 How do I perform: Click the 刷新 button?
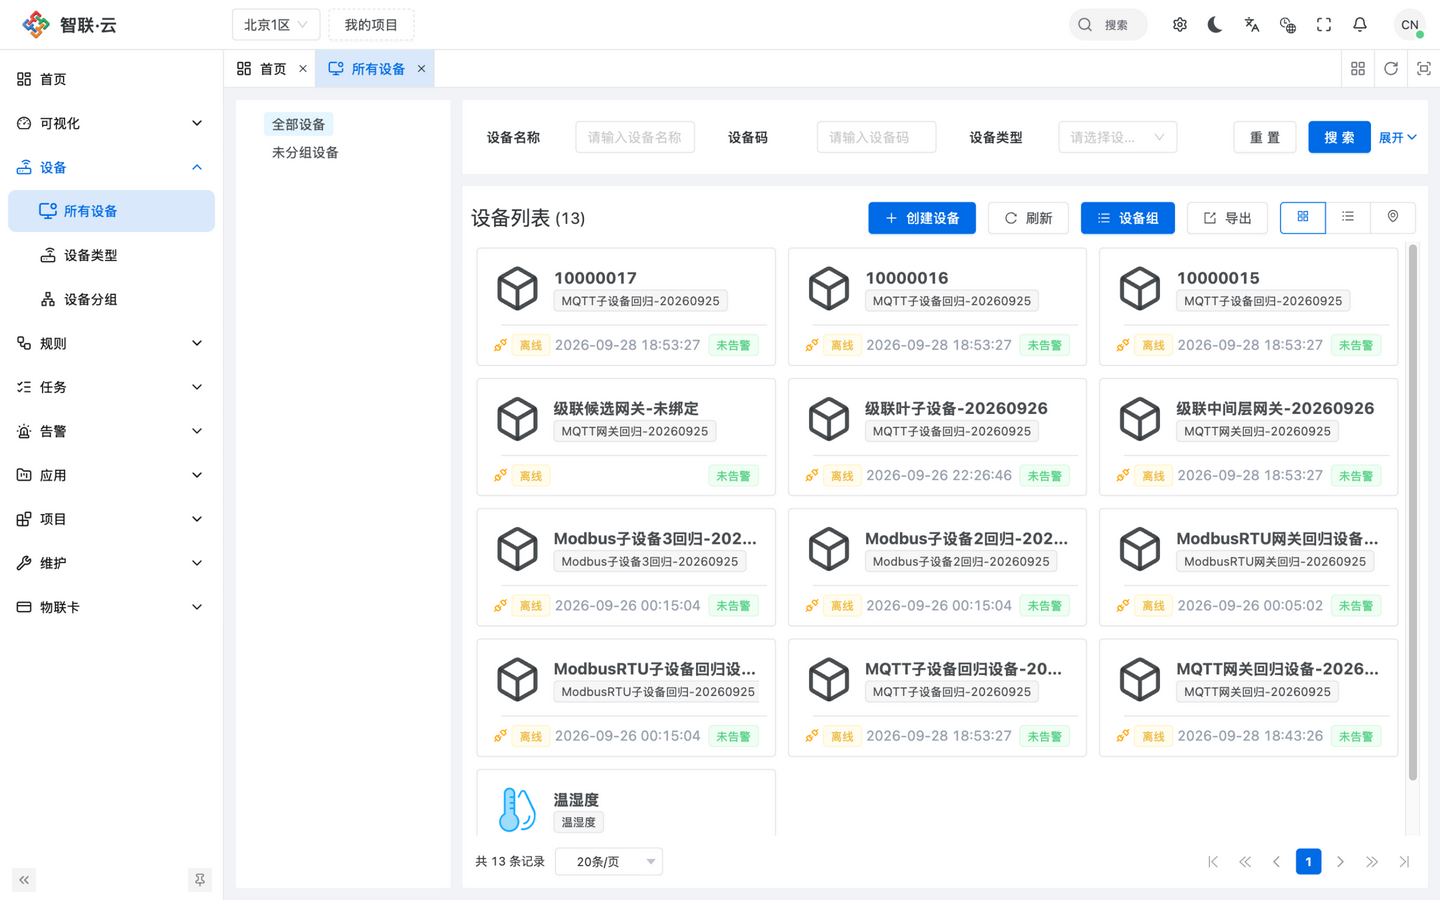[1028, 218]
